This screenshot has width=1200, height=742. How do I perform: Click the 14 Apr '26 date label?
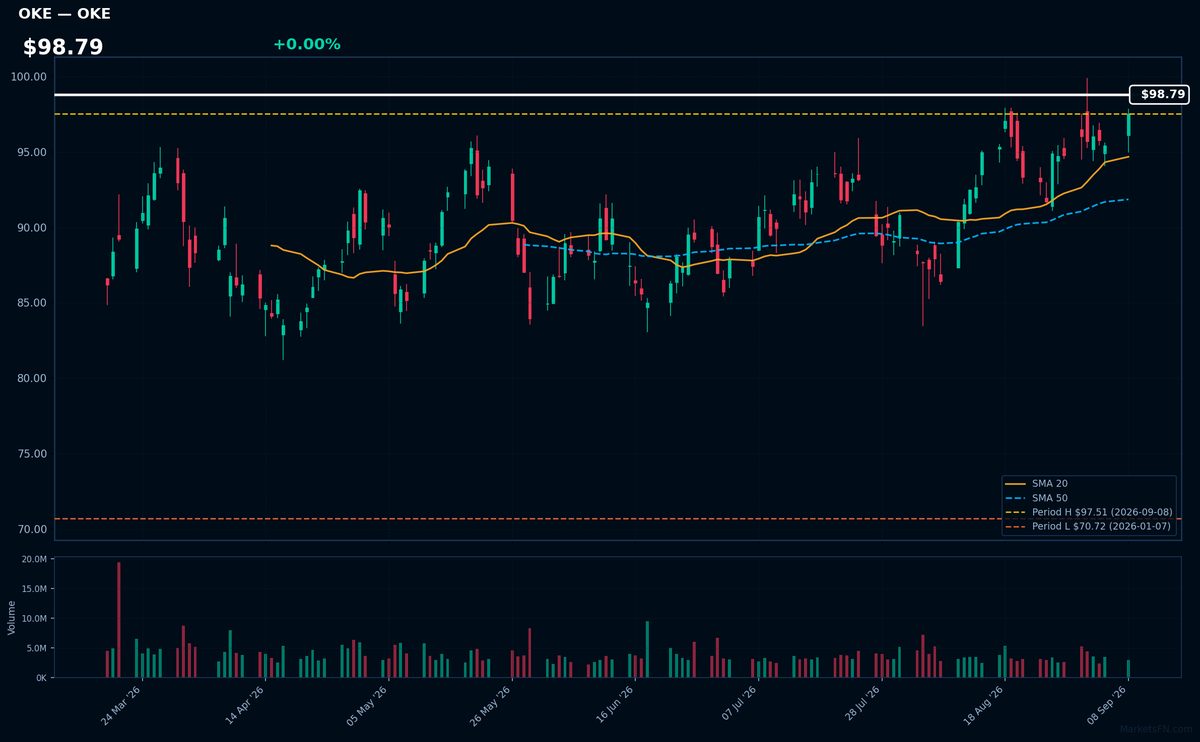coord(244,706)
